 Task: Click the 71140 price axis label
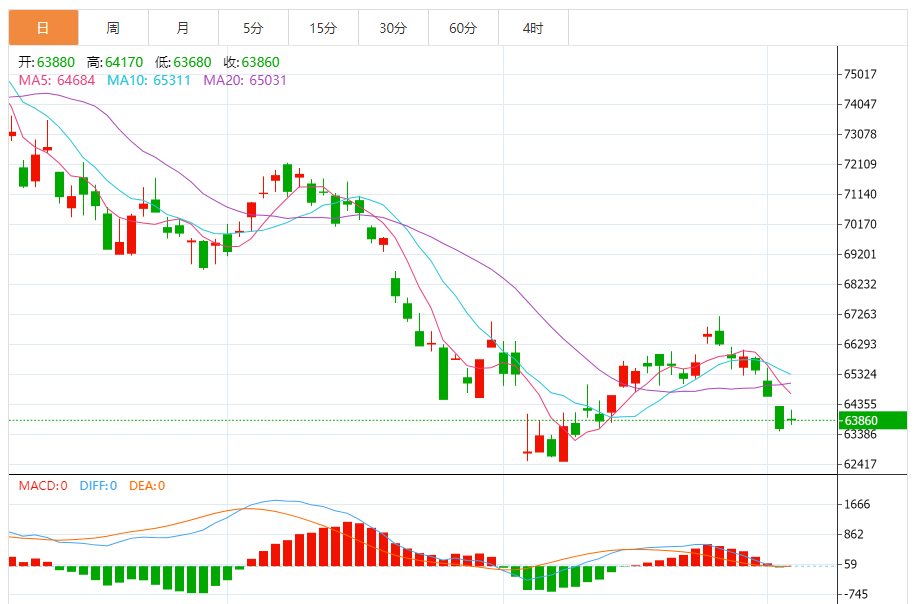pyautogui.click(x=860, y=194)
